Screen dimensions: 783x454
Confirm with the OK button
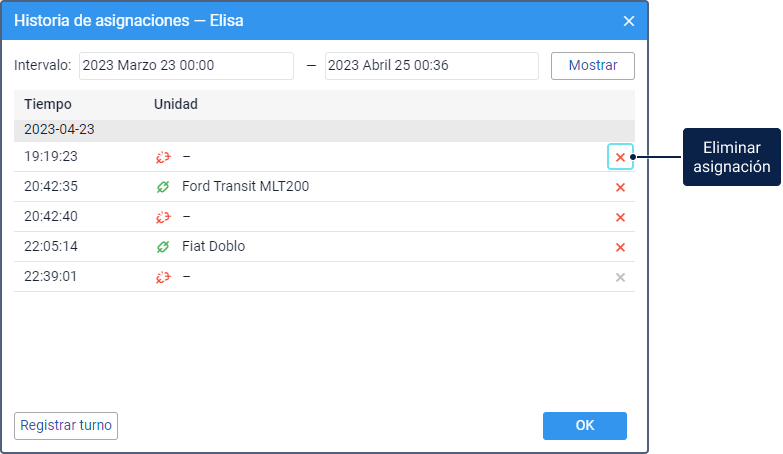584,426
